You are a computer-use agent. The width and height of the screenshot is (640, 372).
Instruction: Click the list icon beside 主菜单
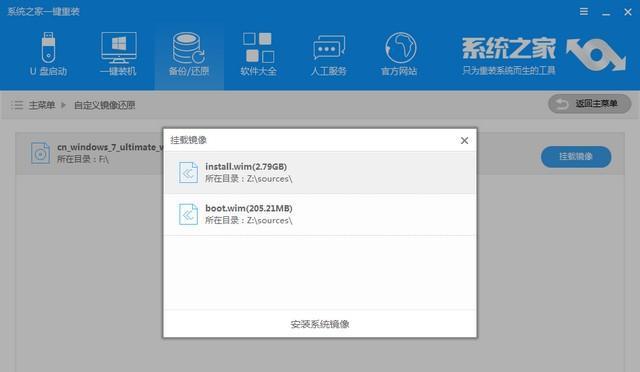pyautogui.click(x=17, y=105)
